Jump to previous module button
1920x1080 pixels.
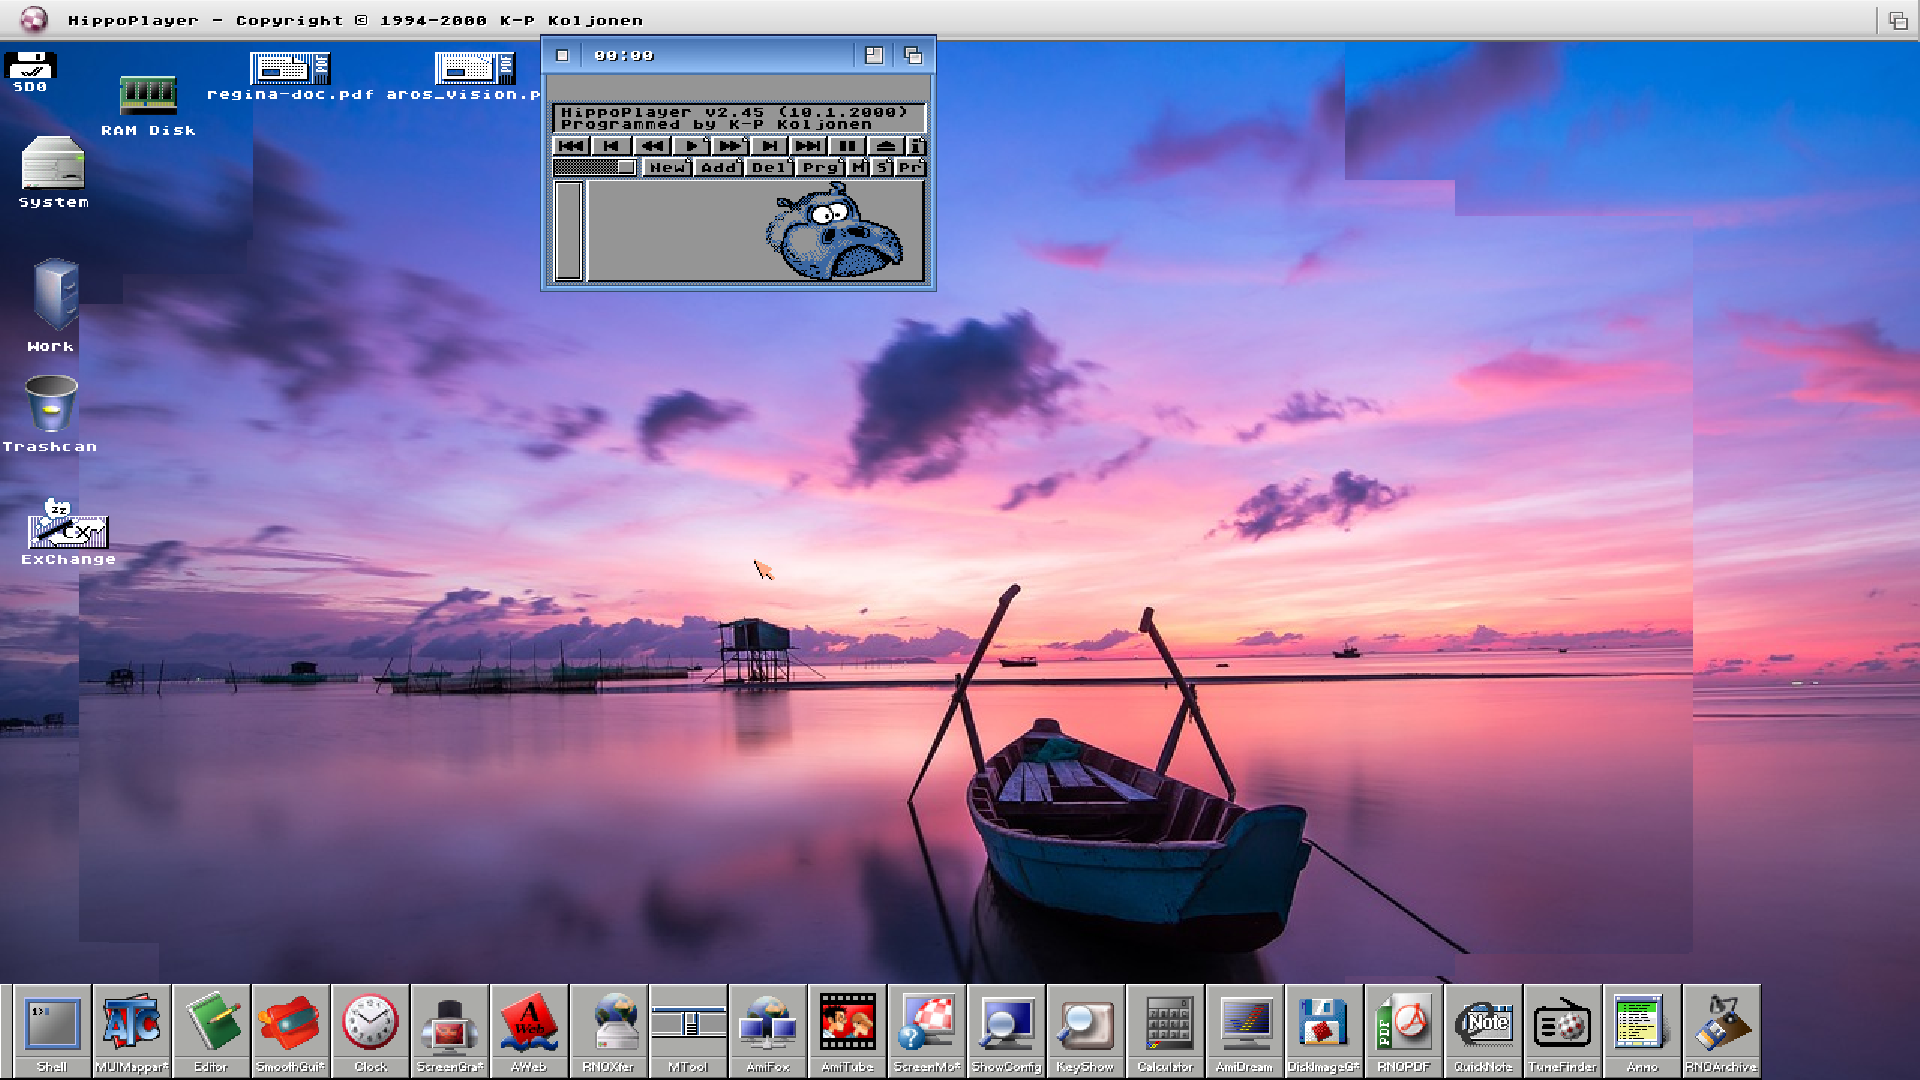click(x=571, y=146)
